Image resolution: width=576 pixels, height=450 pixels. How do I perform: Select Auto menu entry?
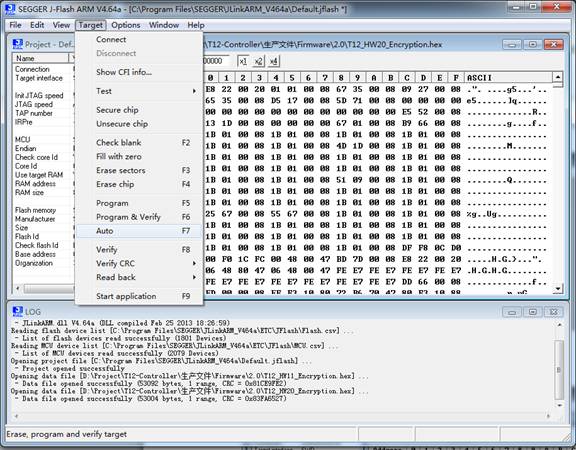(x=139, y=231)
